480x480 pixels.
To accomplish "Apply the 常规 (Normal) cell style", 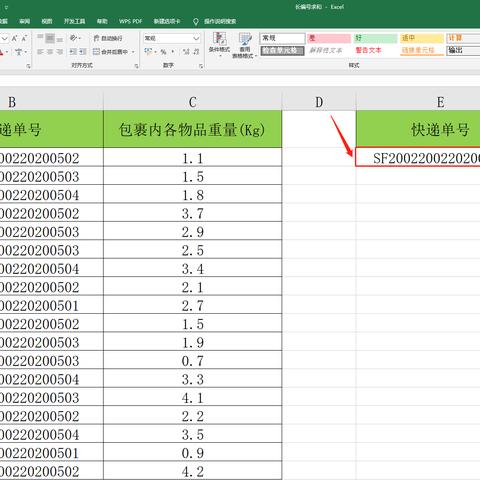I will pos(282,38).
